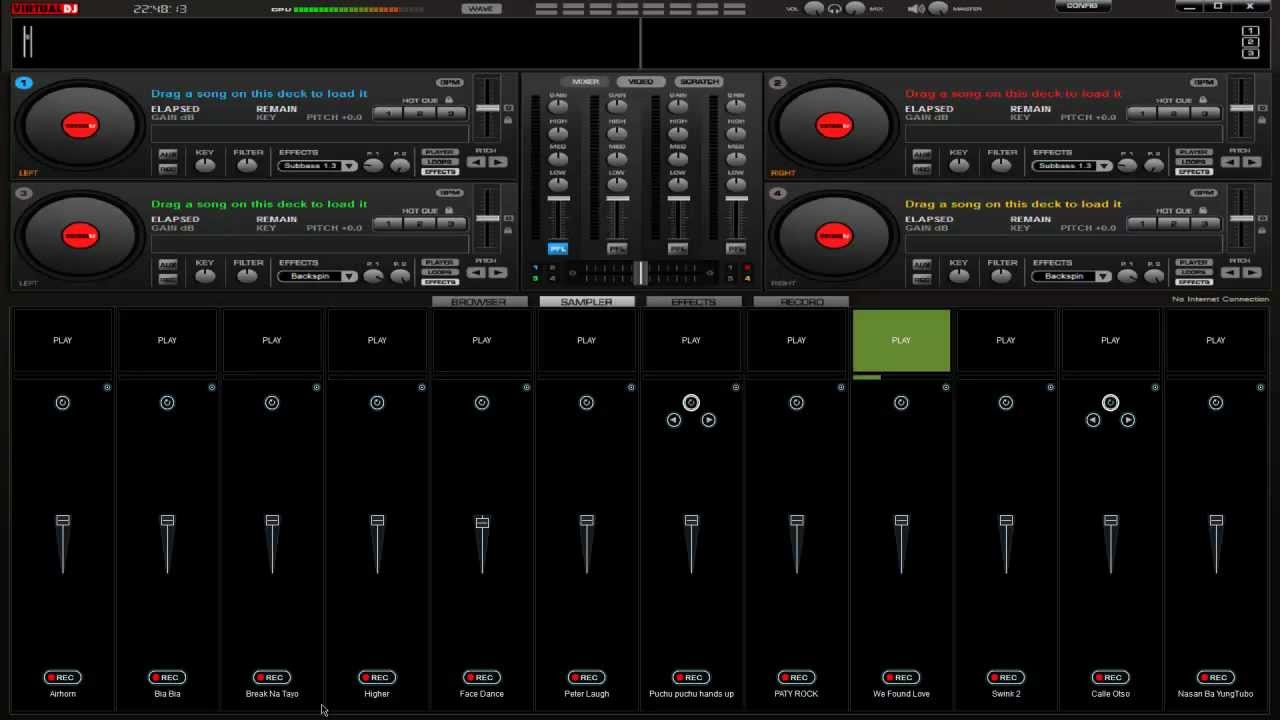
Task: Toggle deck 2 BPM button
Action: [1204, 82]
